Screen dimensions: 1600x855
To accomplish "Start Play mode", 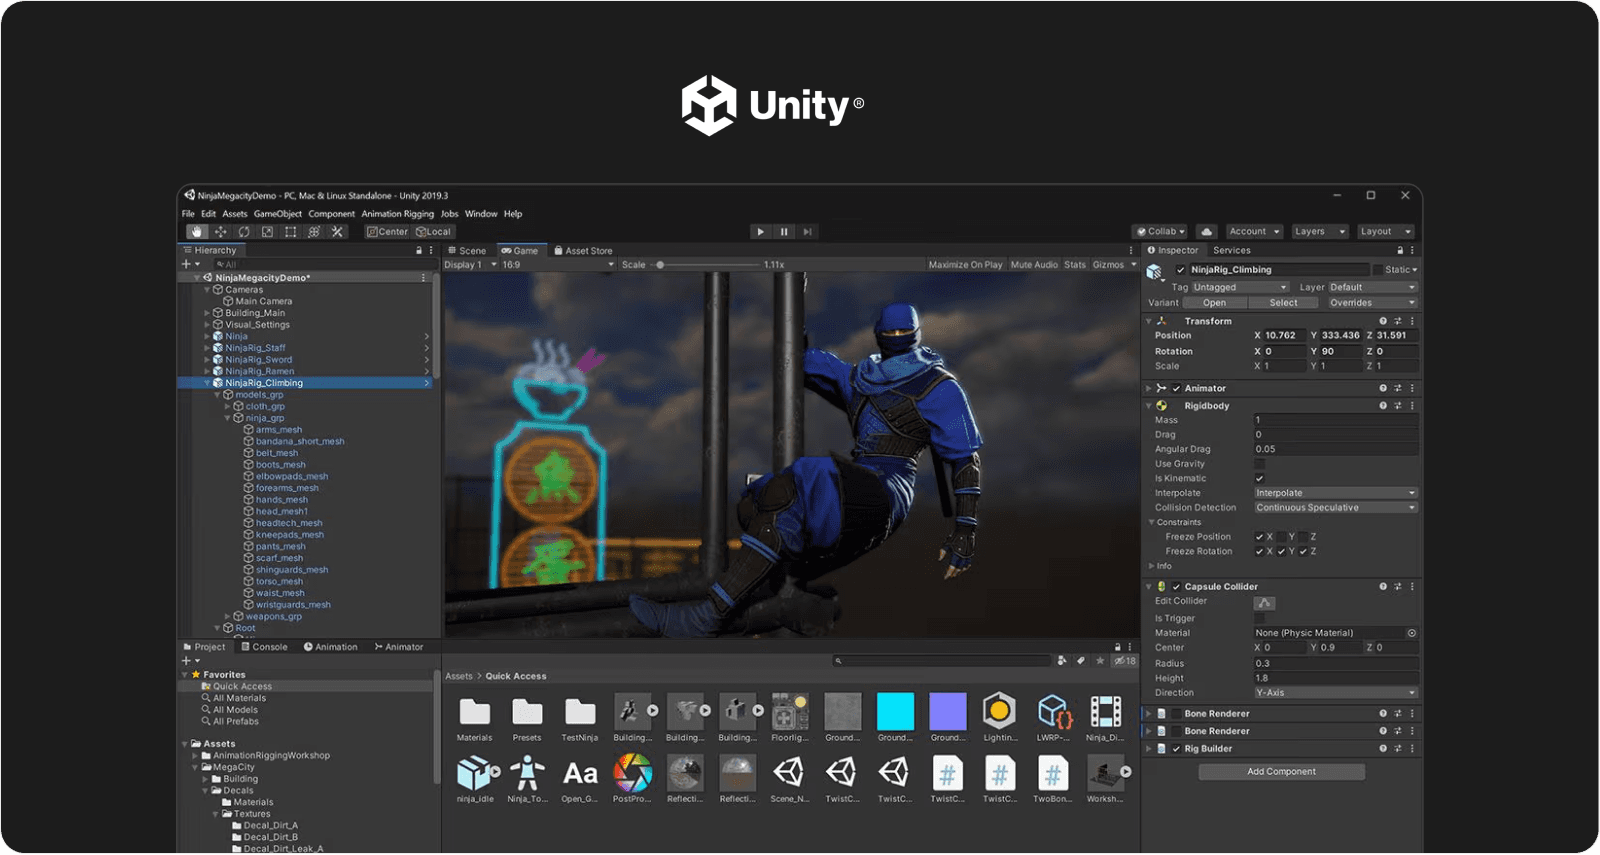I will (761, 232).
